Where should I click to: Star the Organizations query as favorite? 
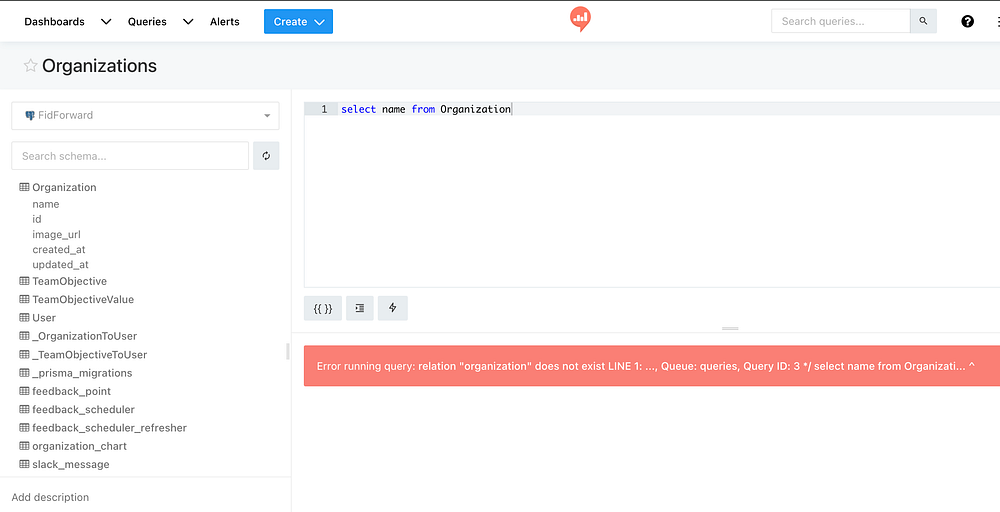[30, 65]
